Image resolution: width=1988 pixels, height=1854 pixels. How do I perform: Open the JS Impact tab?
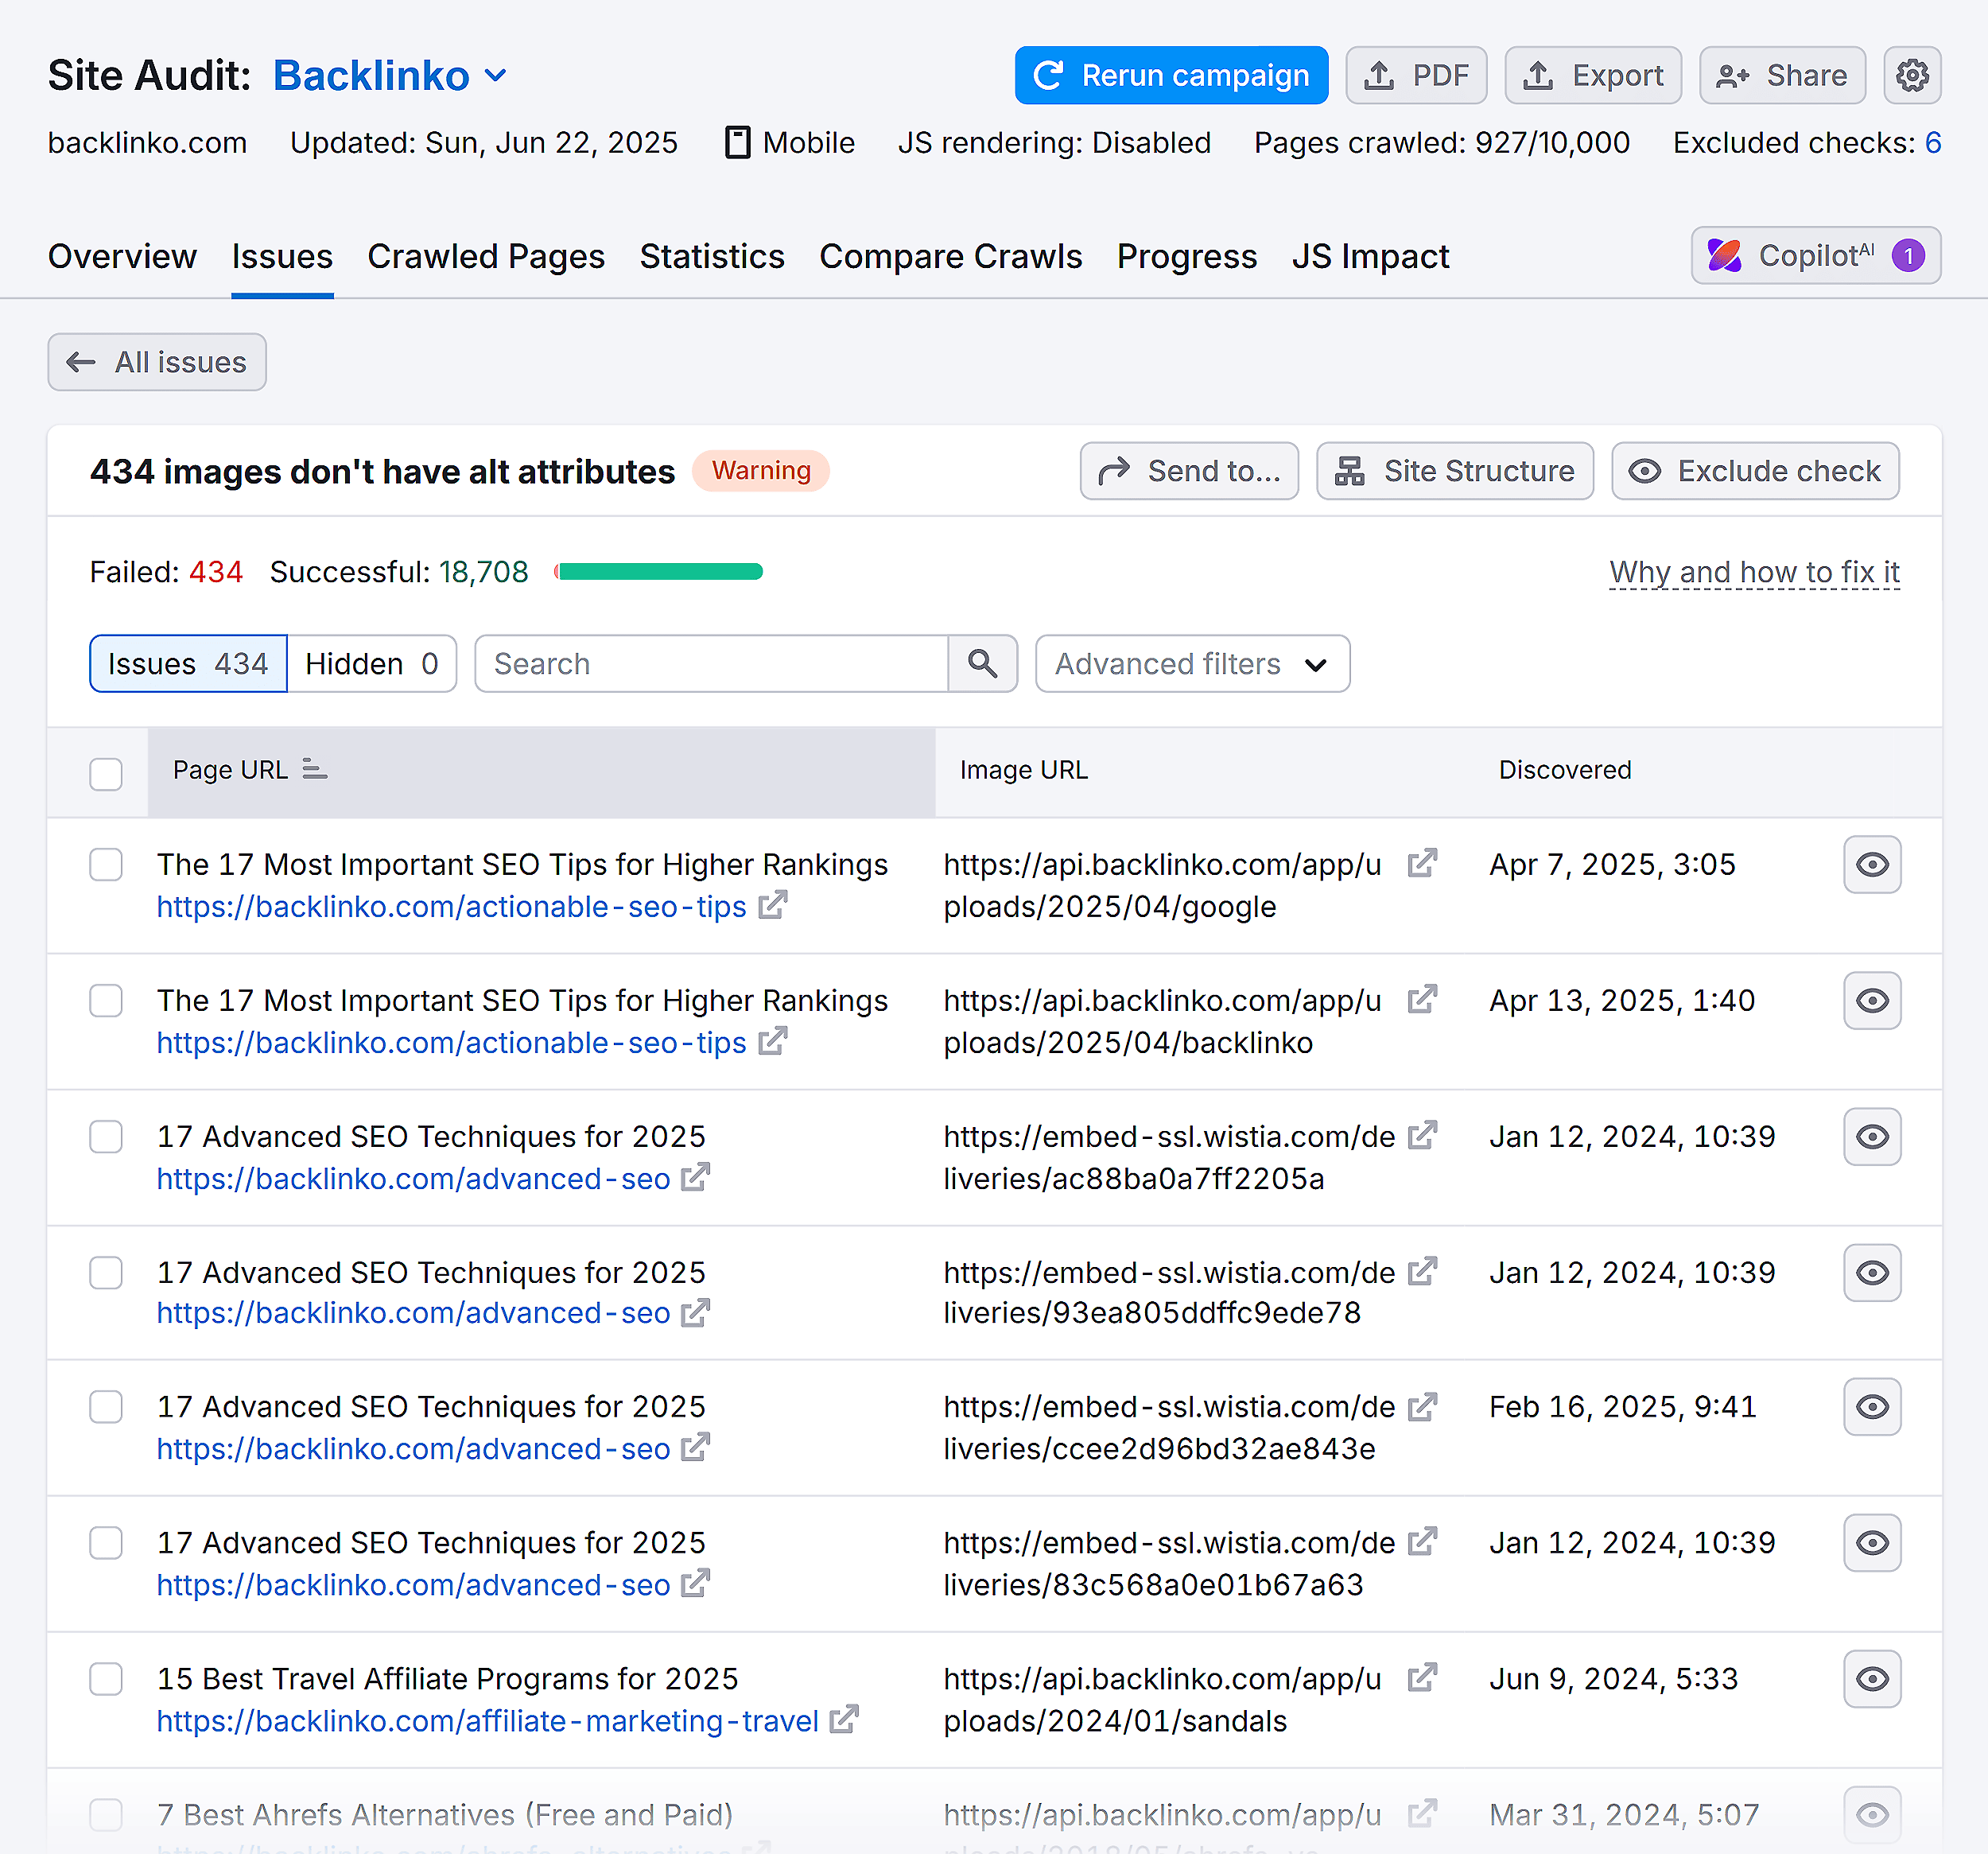click(x=1369, y=257)
